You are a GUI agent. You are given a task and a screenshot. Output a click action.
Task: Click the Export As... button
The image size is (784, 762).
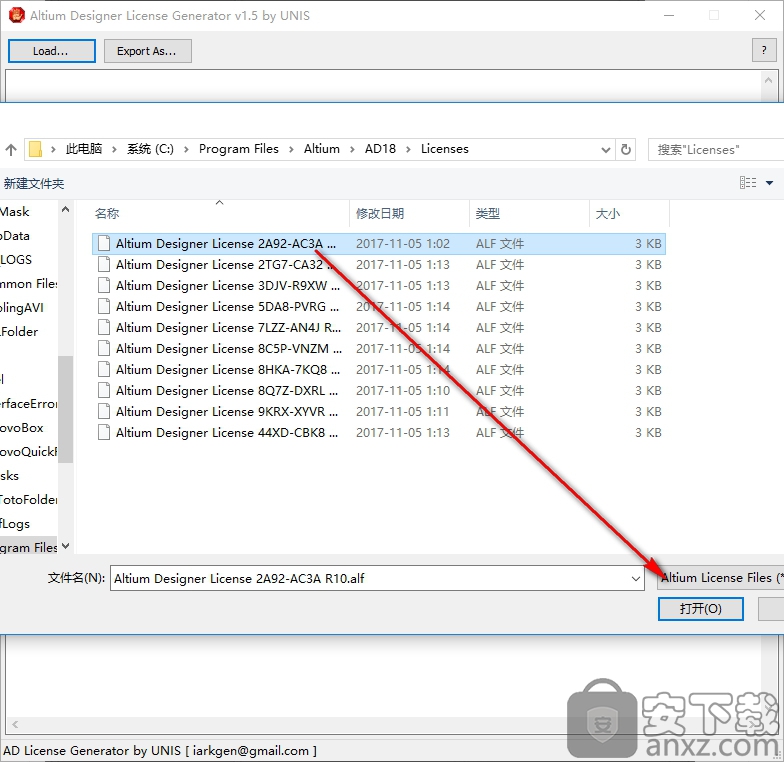pyautogui.click(x=148, y=51)
